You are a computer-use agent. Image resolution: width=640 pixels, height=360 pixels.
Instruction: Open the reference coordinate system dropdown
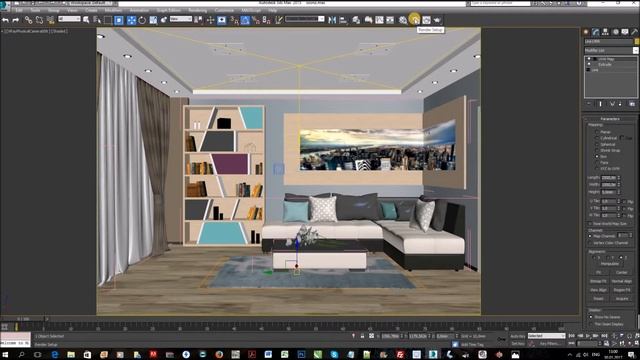pos(181,19)
